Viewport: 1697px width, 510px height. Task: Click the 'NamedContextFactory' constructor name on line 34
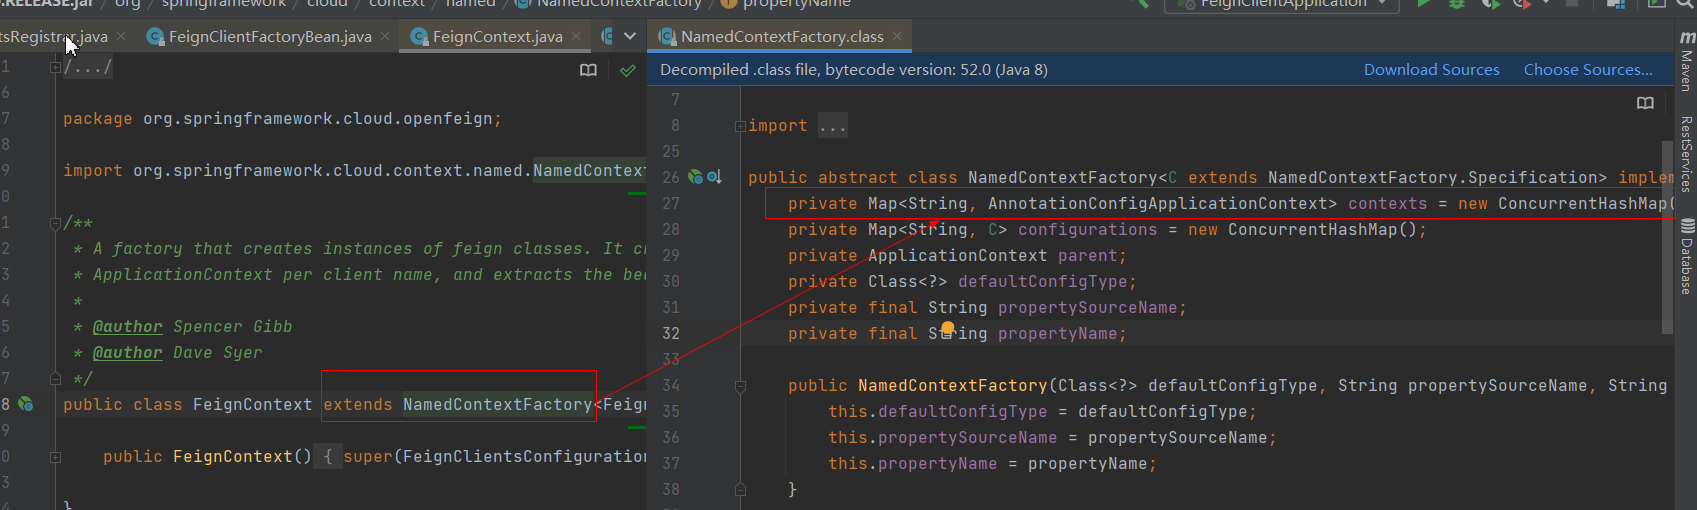953,386
